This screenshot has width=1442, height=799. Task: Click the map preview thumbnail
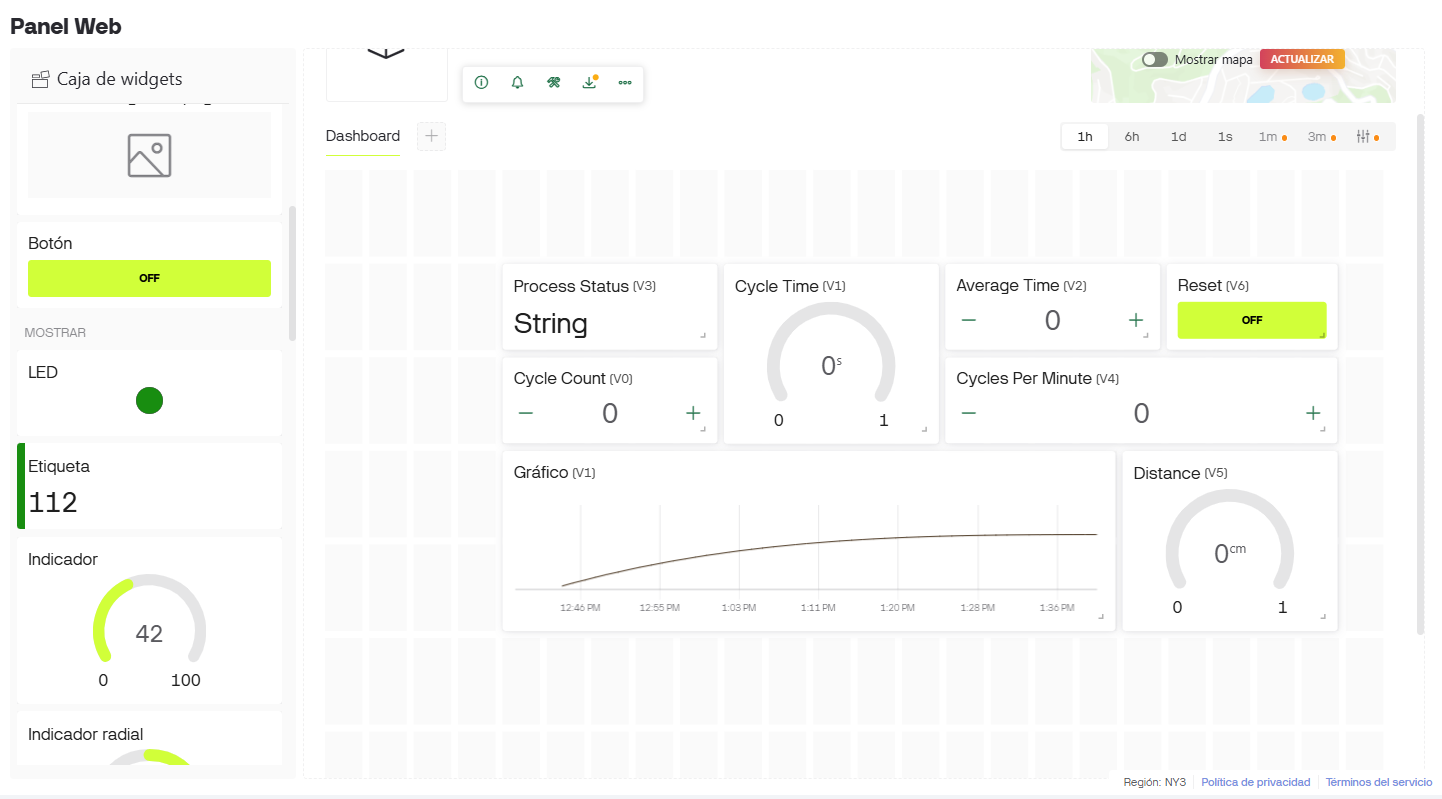1243,75
